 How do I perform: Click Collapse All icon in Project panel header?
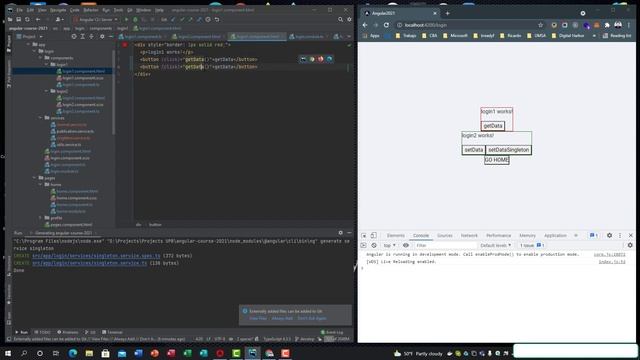tap(91, 36)
